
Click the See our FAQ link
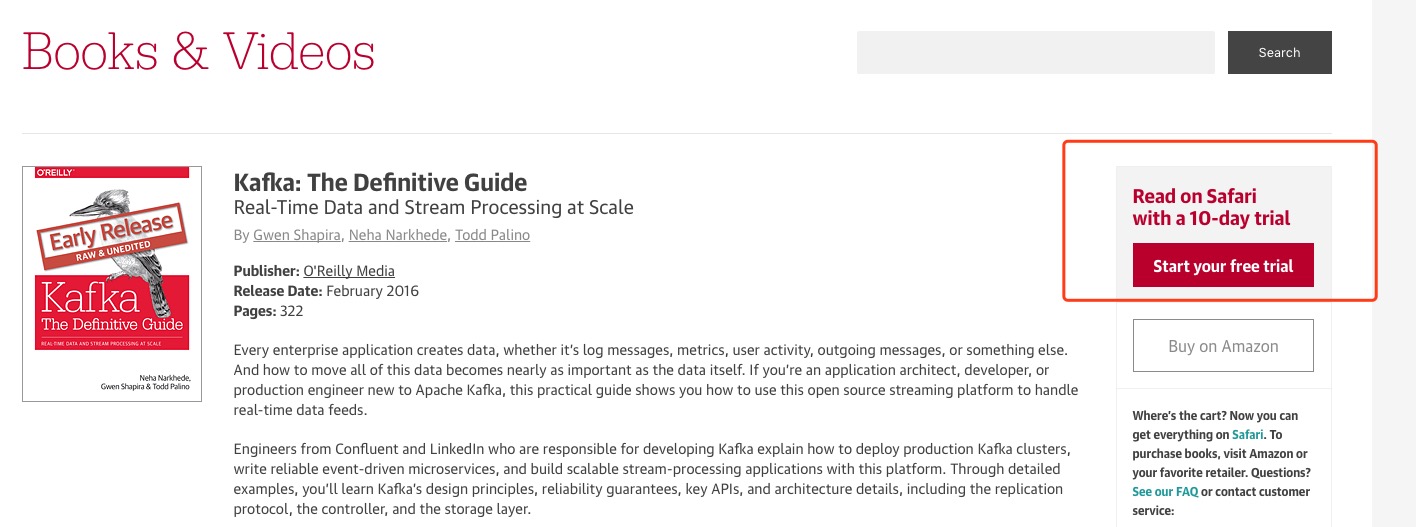coord(1165,492)
